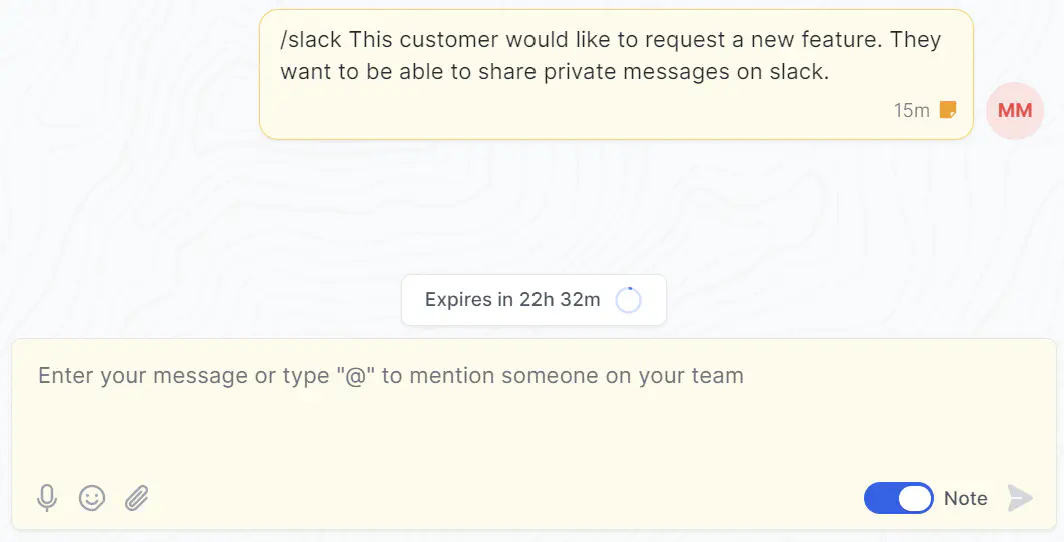1064x542 pixels.
Task: Open the emoji picker smiley icon
Action: pyautogui.click(x=92, y=498)
